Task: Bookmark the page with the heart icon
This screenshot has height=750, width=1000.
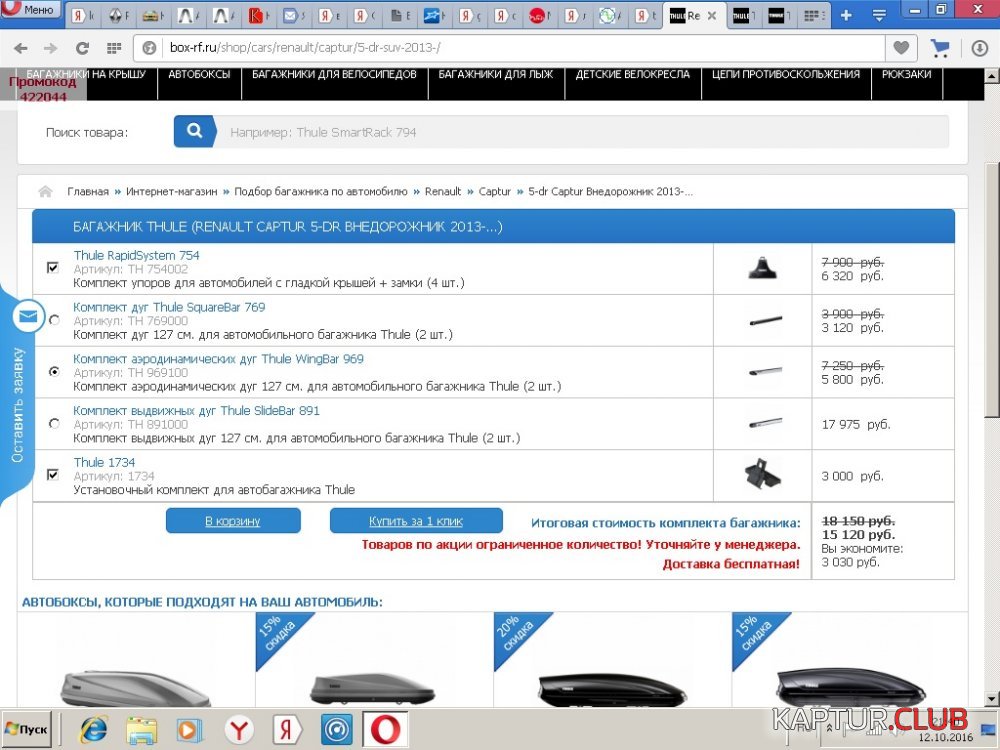Action: (x=901, y=47)
